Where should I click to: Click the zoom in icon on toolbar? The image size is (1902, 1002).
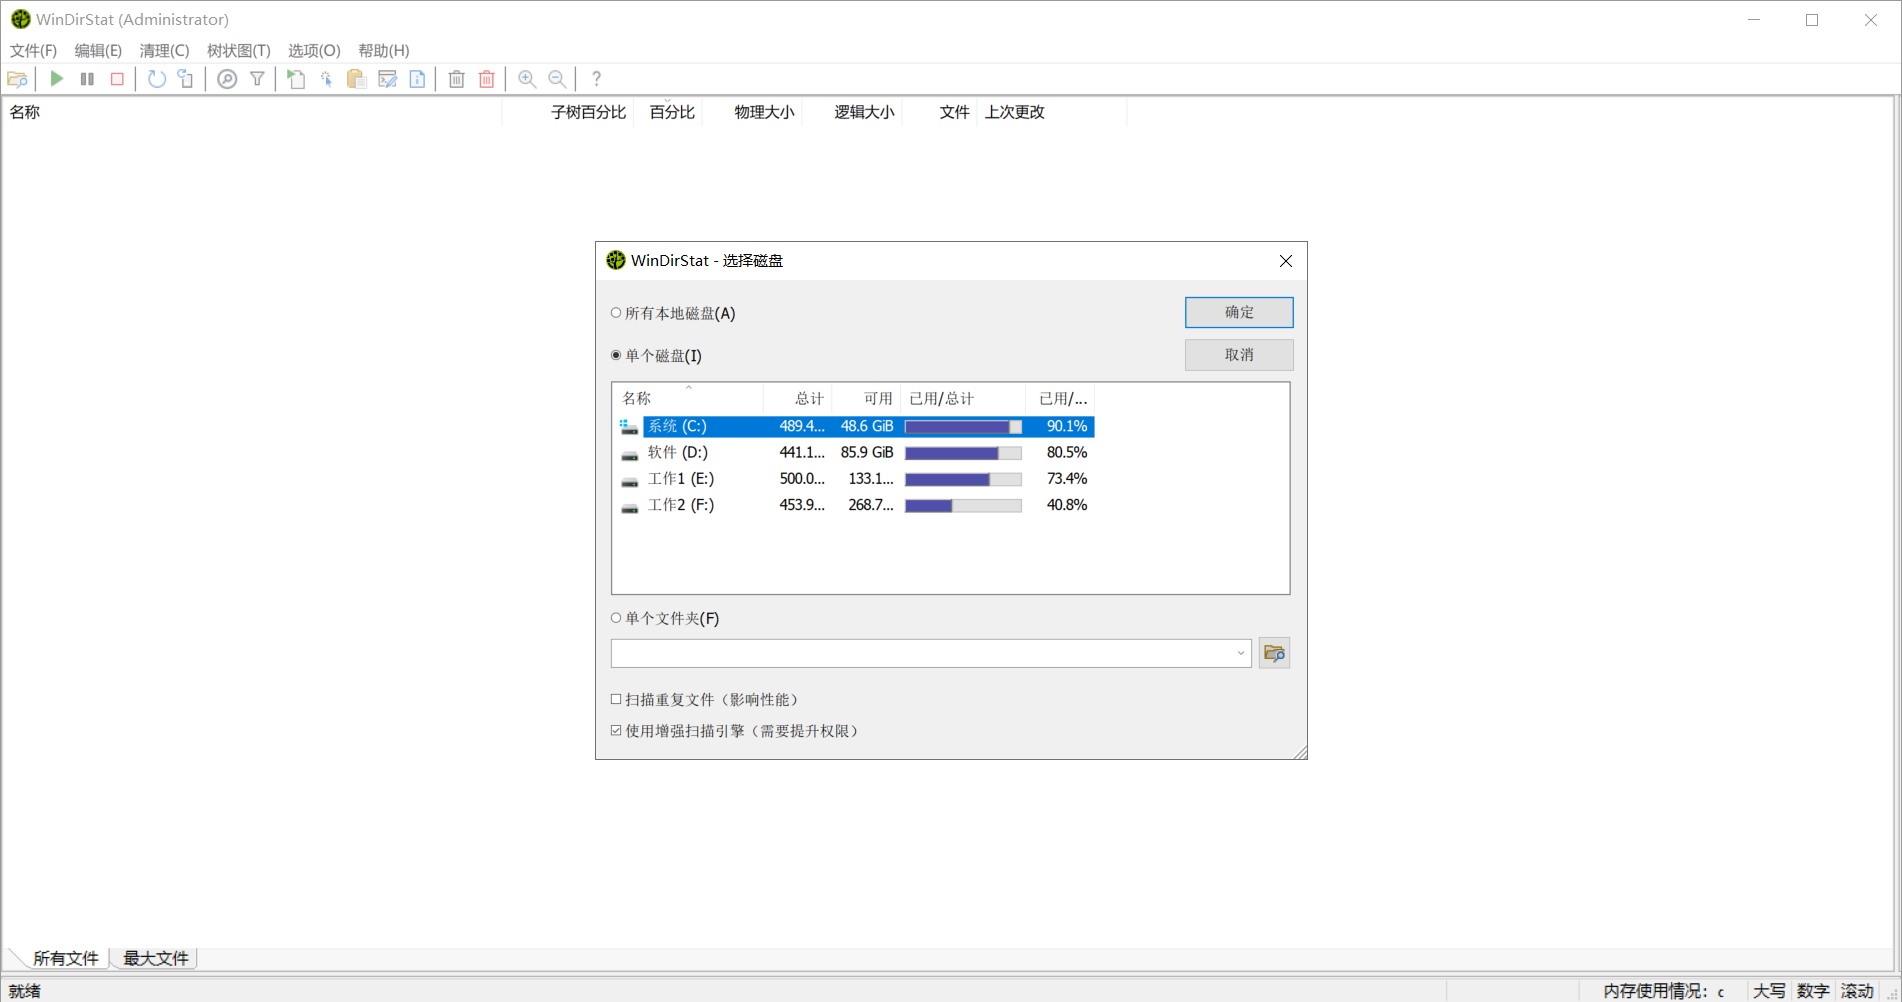tap(527, 79)
